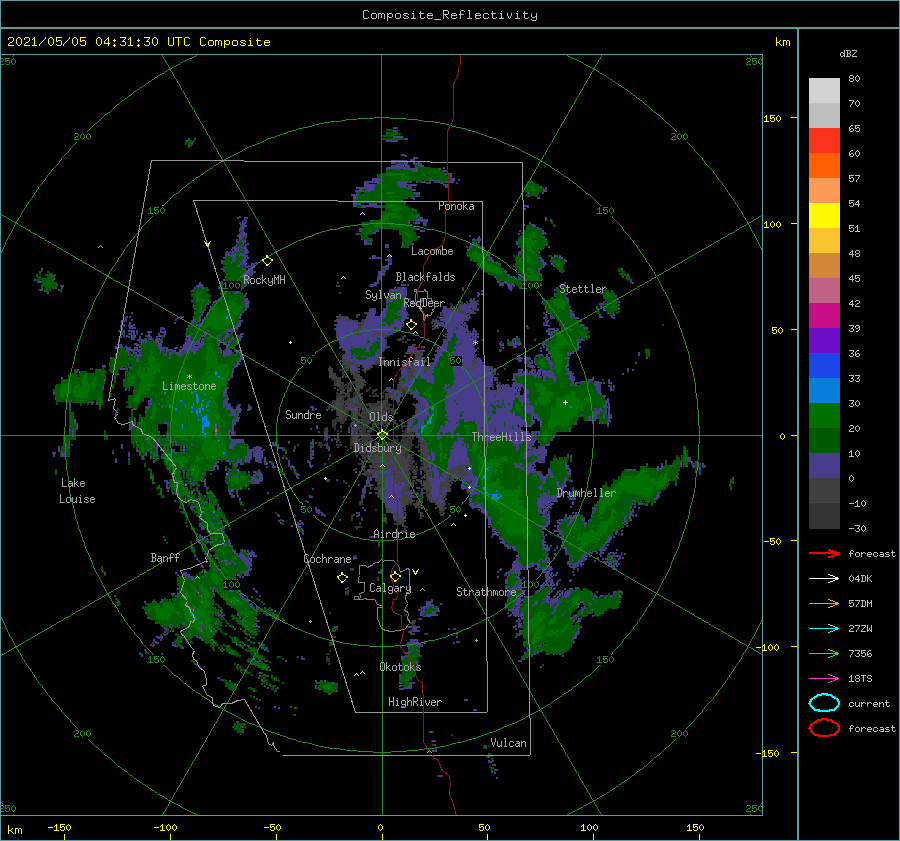Click the Lacombe city label

point(432,251)
